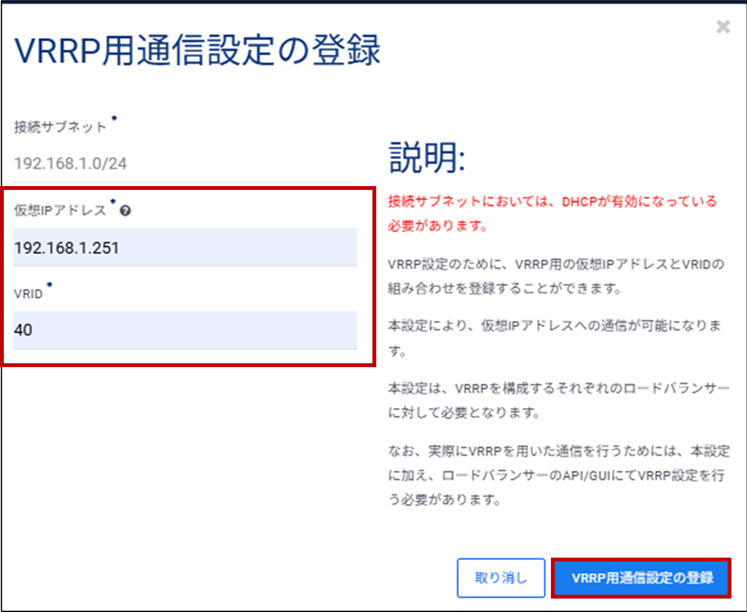This screenshot has width=747, height=612.
Task: Click the VRID field label
Action: [27, 293]
